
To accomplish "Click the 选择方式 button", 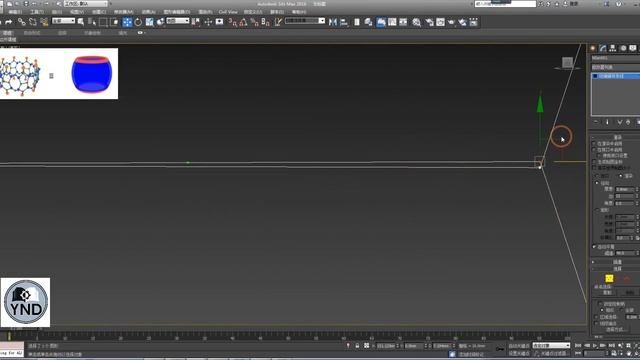I will [x=617, y=329].
